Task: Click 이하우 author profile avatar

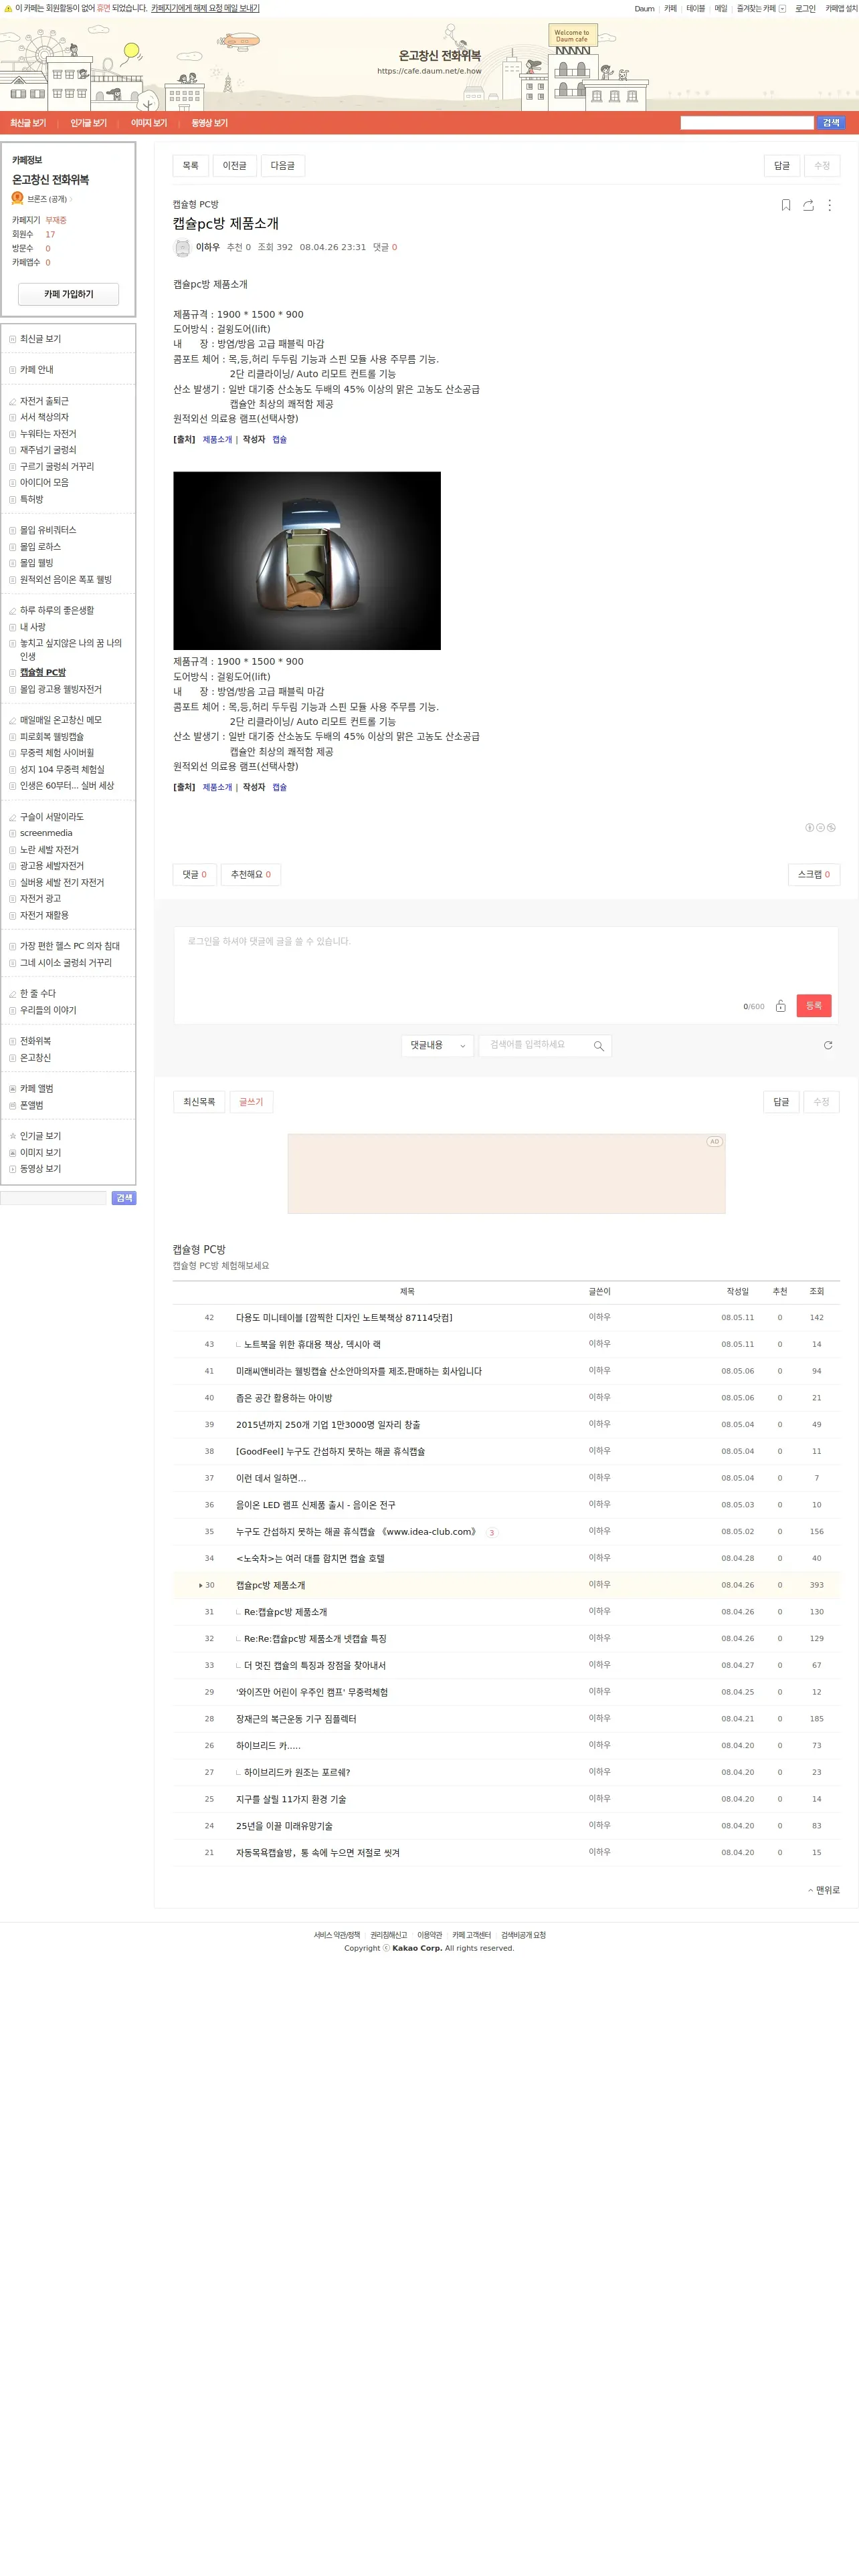Action: pos(182,248)
